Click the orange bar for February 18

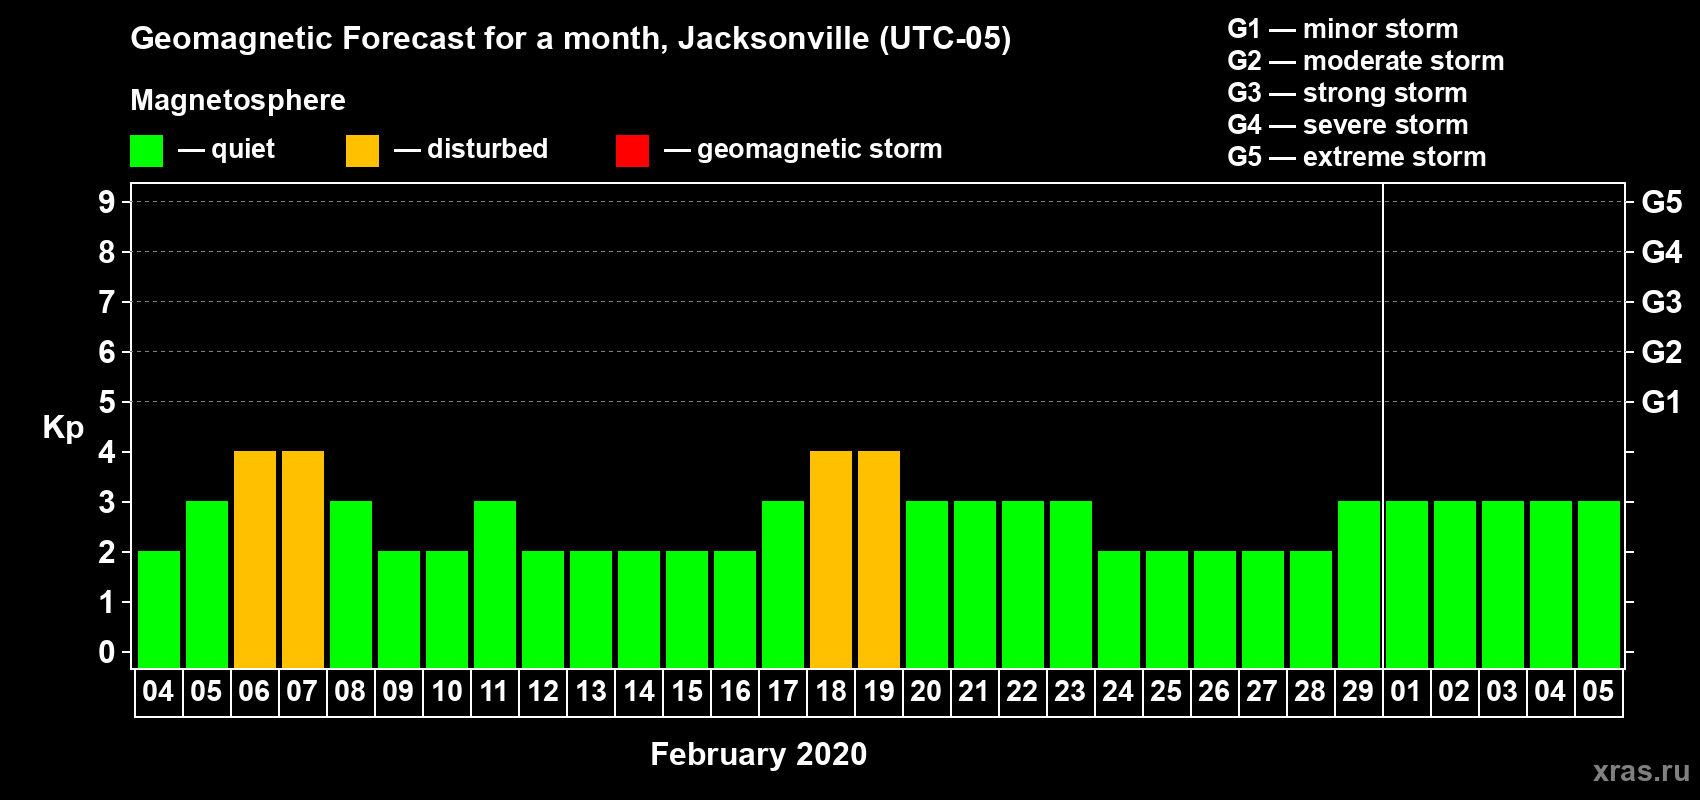[831, 559]
